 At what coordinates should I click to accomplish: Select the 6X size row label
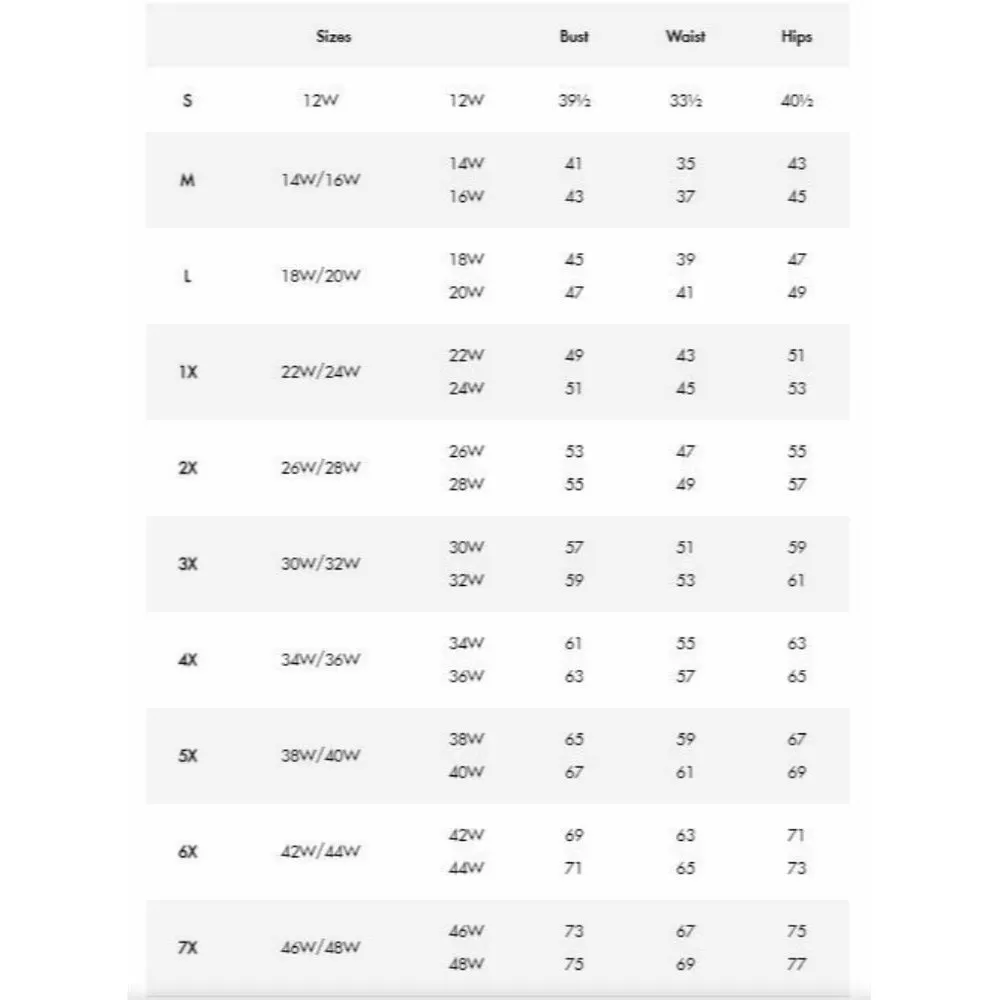pyautogui.click(x=187, y=852)
